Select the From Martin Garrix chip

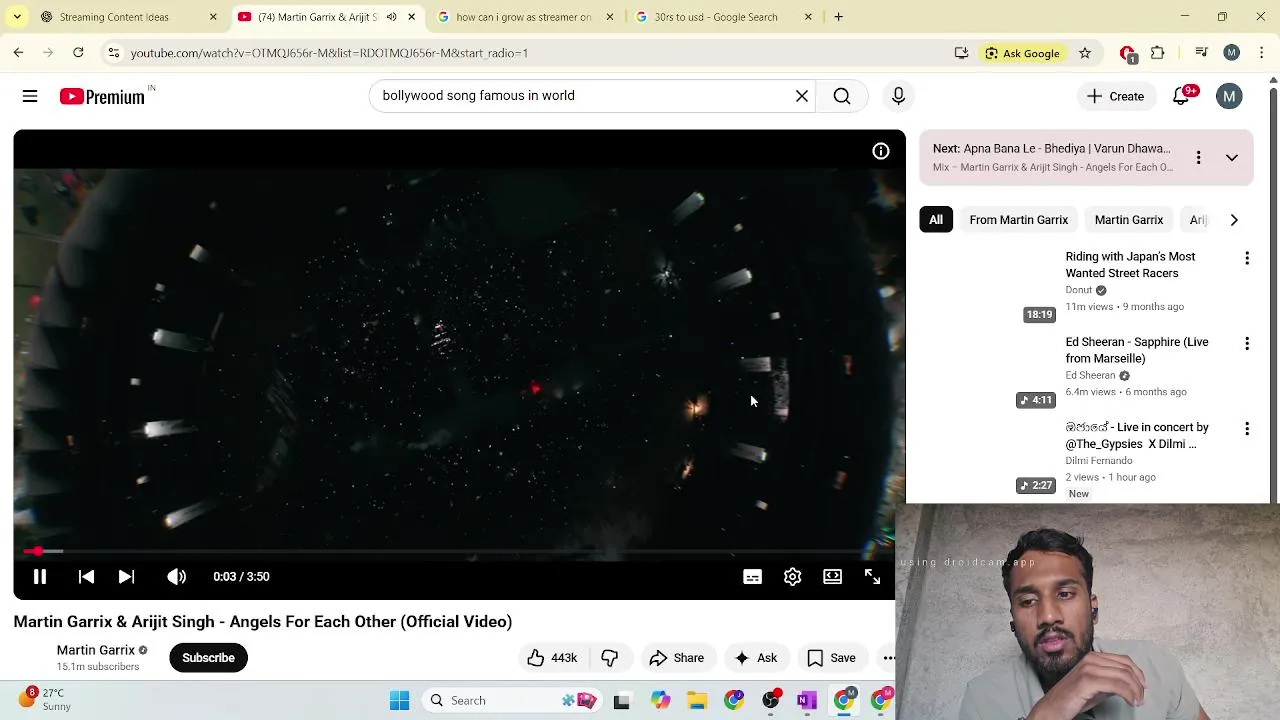pyautogui.click(x=1018, y=220)
